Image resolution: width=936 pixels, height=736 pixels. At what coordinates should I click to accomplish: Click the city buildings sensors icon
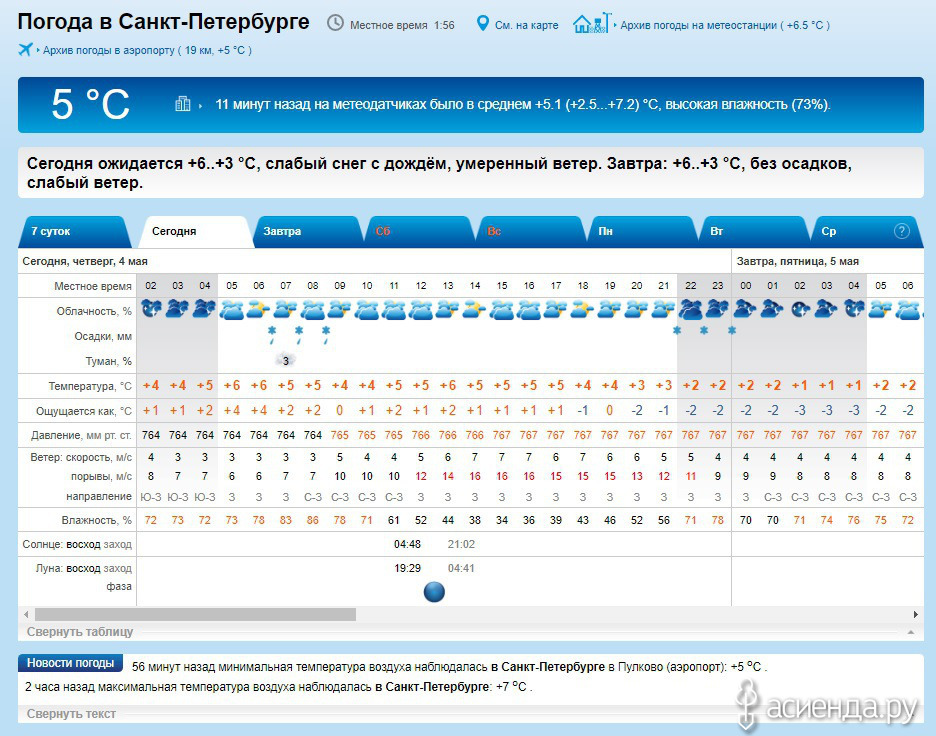tap(183, 104)
